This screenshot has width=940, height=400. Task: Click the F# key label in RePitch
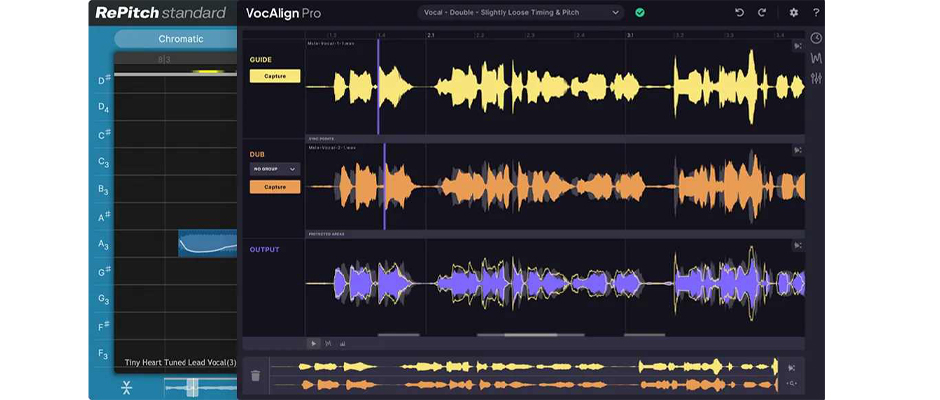(x=104, y=327)
